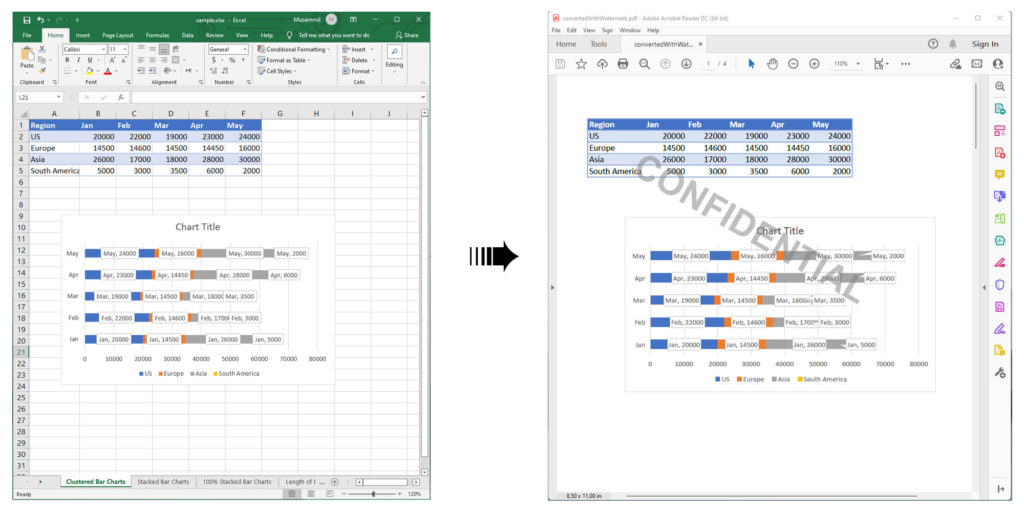Viewport: 1024px width, 512px height.
Task: Toggle Italic formatting in Excel
Action: point(78,60)
